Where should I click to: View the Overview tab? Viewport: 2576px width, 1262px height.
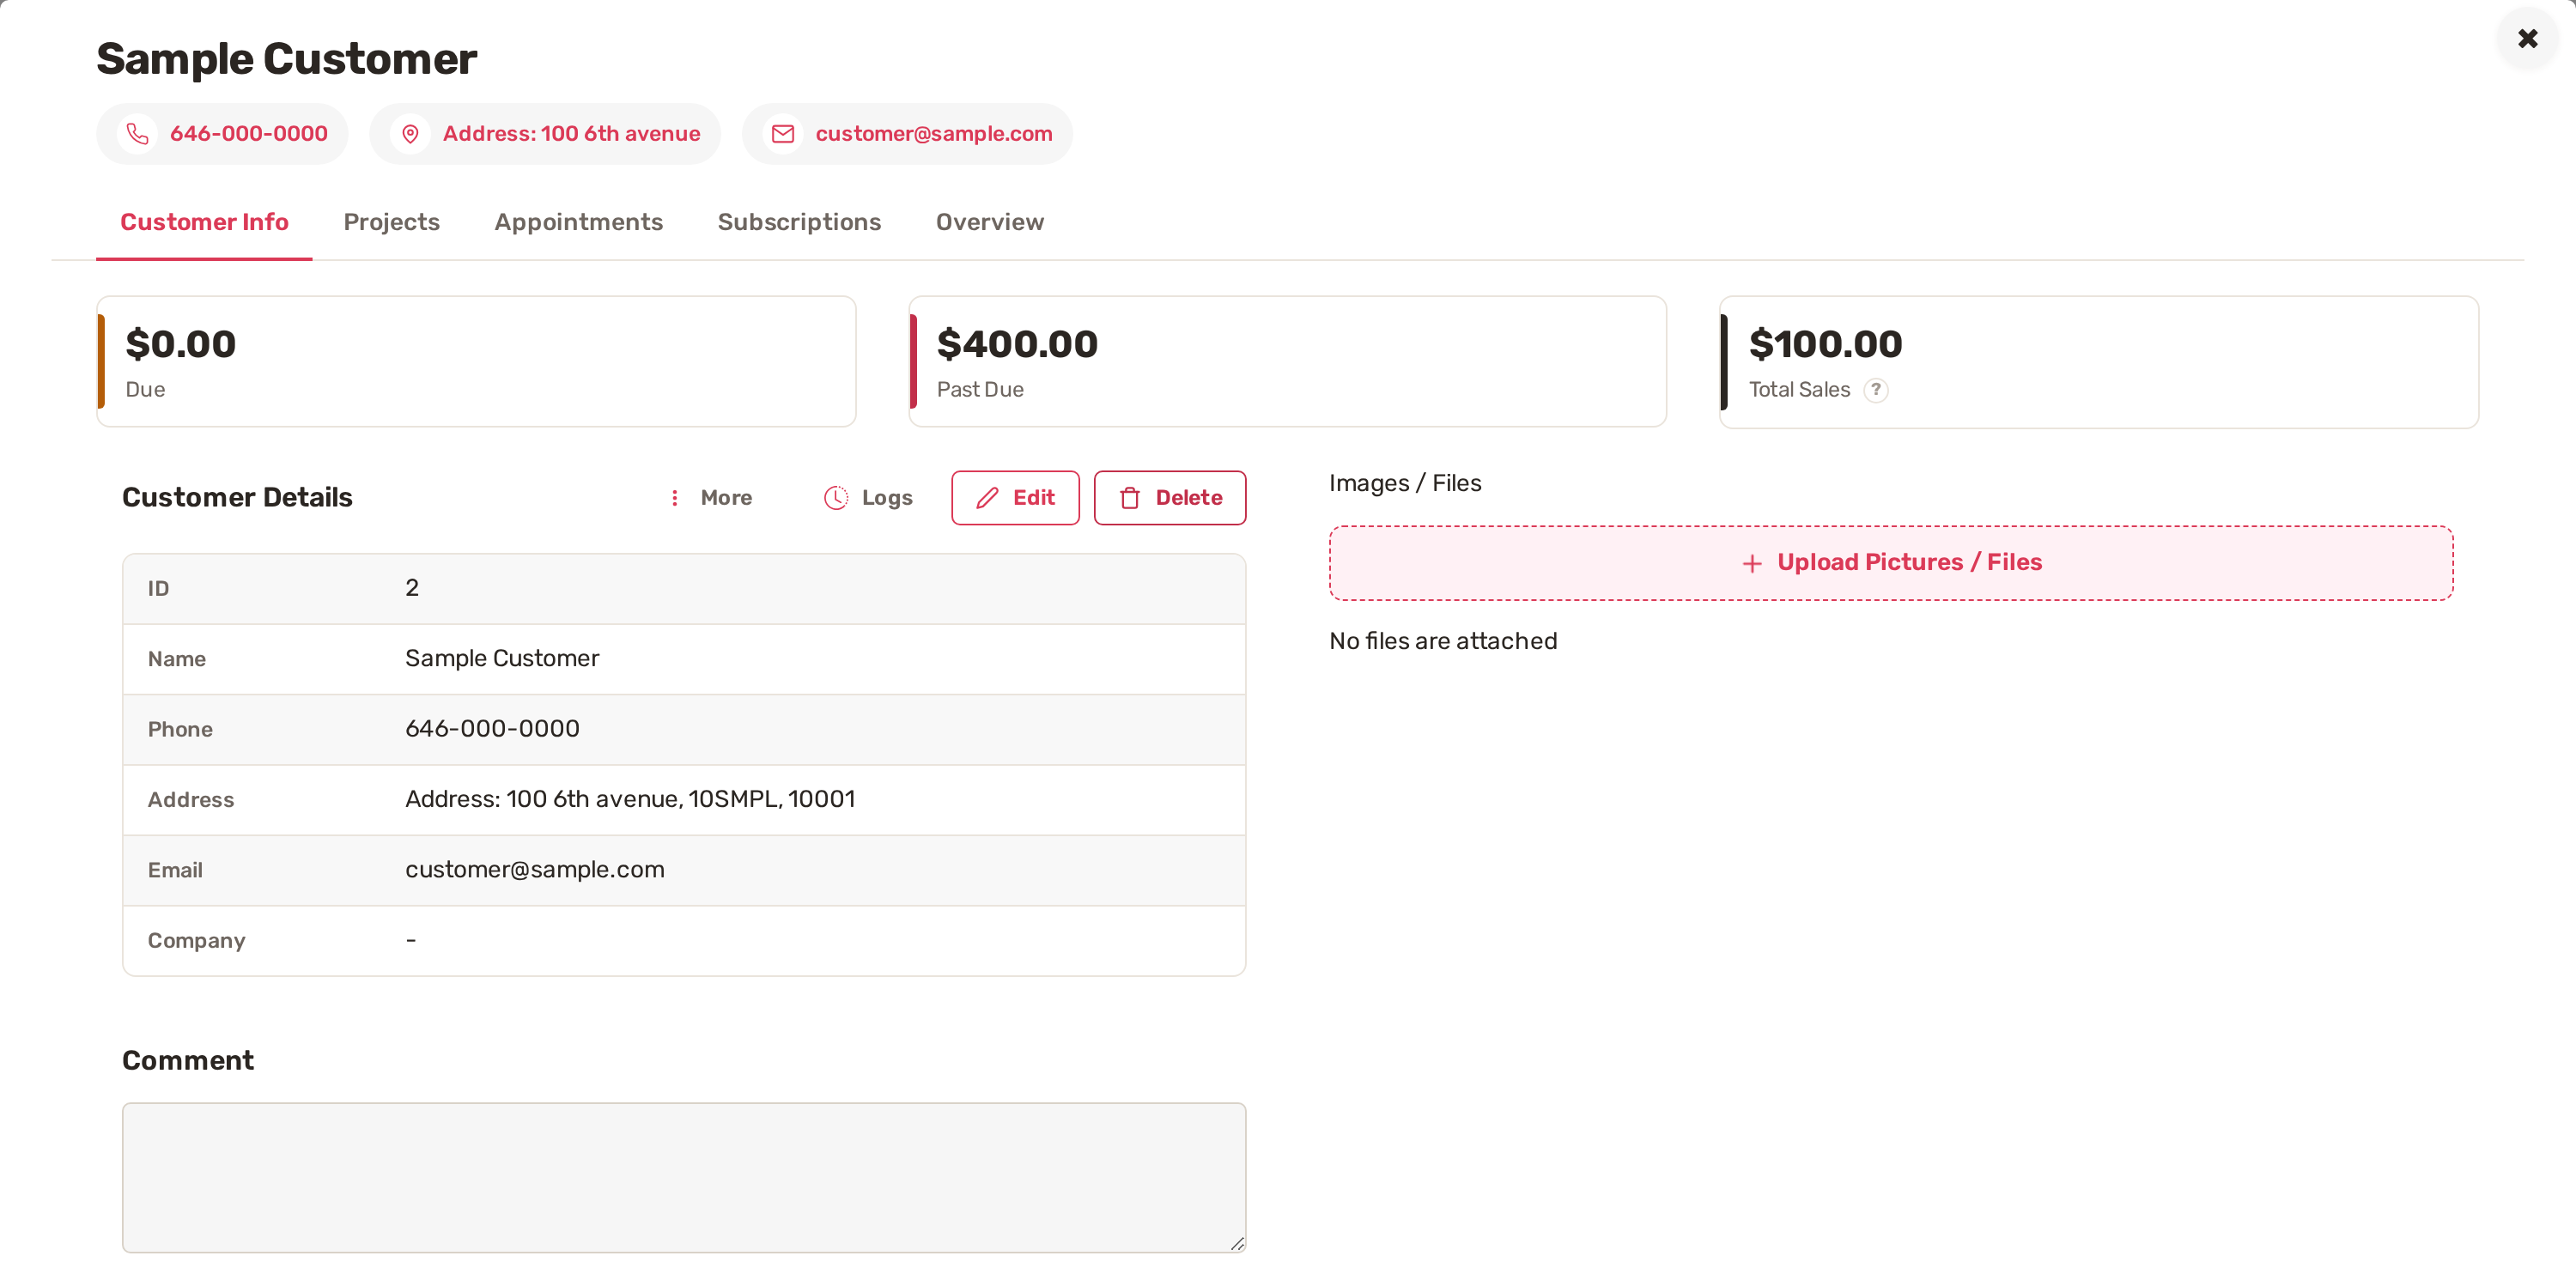point(989,222)
